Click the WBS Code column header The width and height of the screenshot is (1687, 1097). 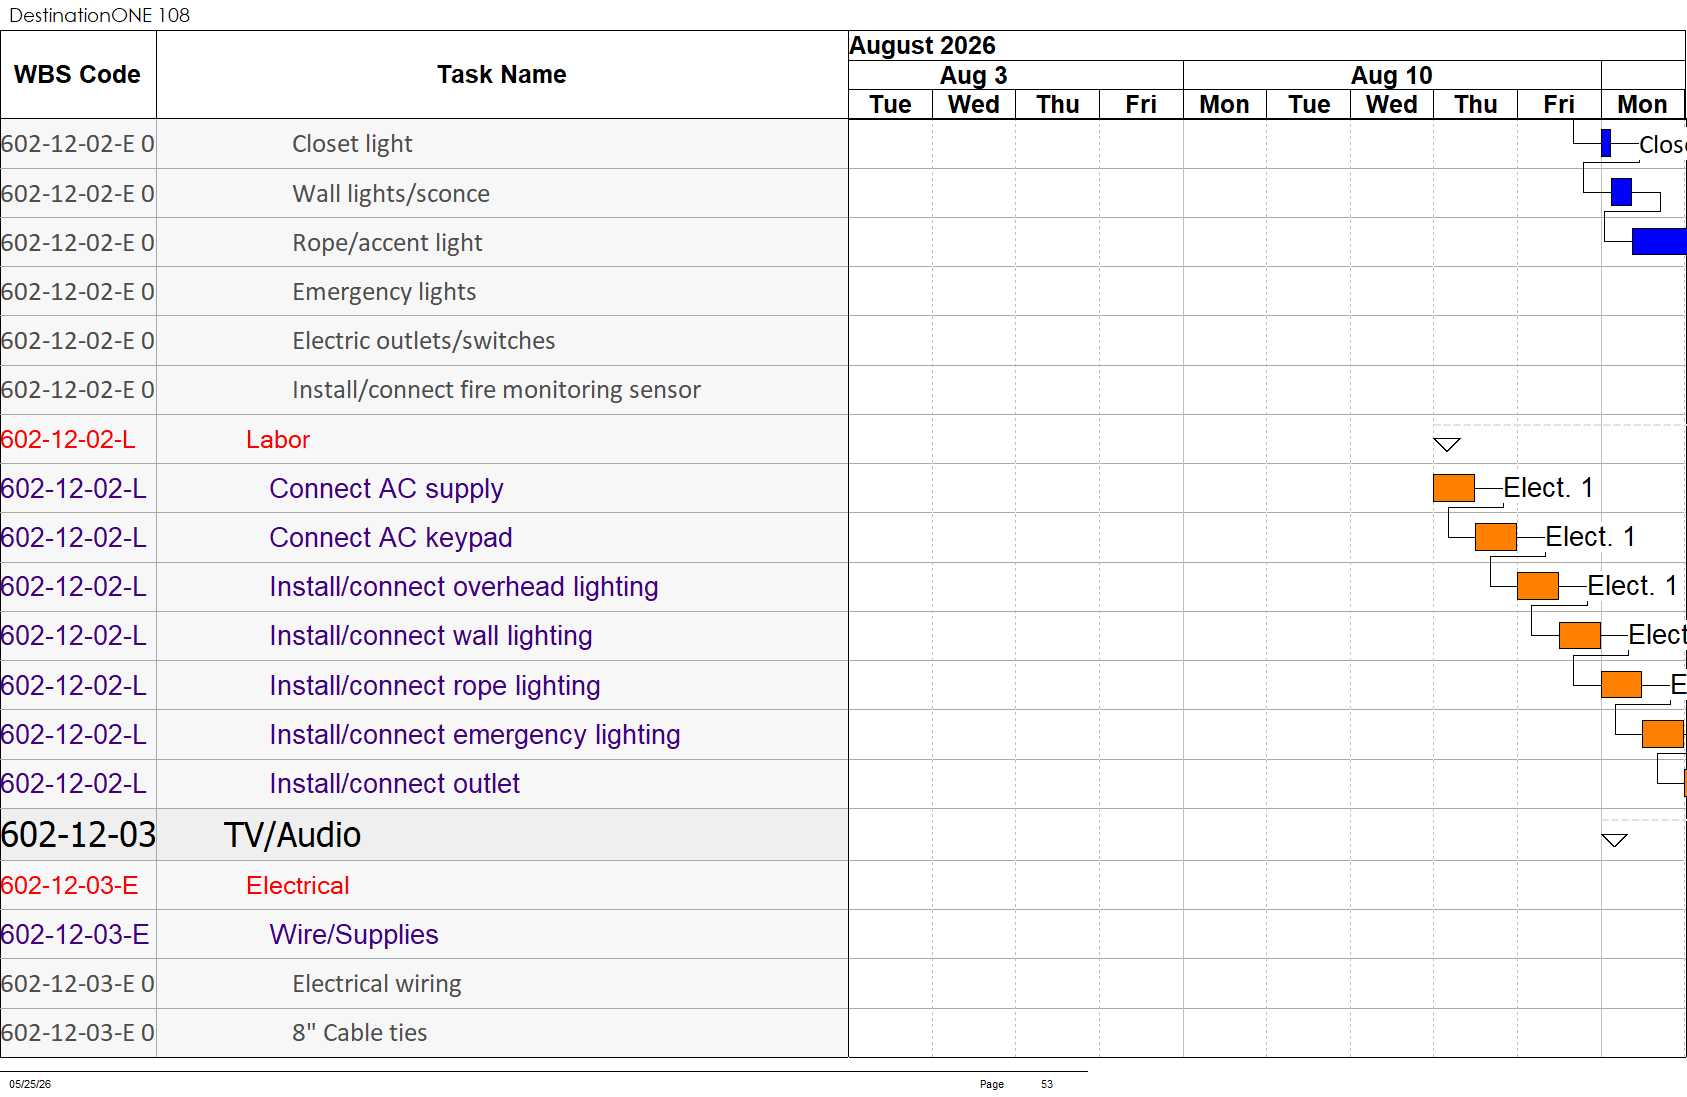(78, 75)
